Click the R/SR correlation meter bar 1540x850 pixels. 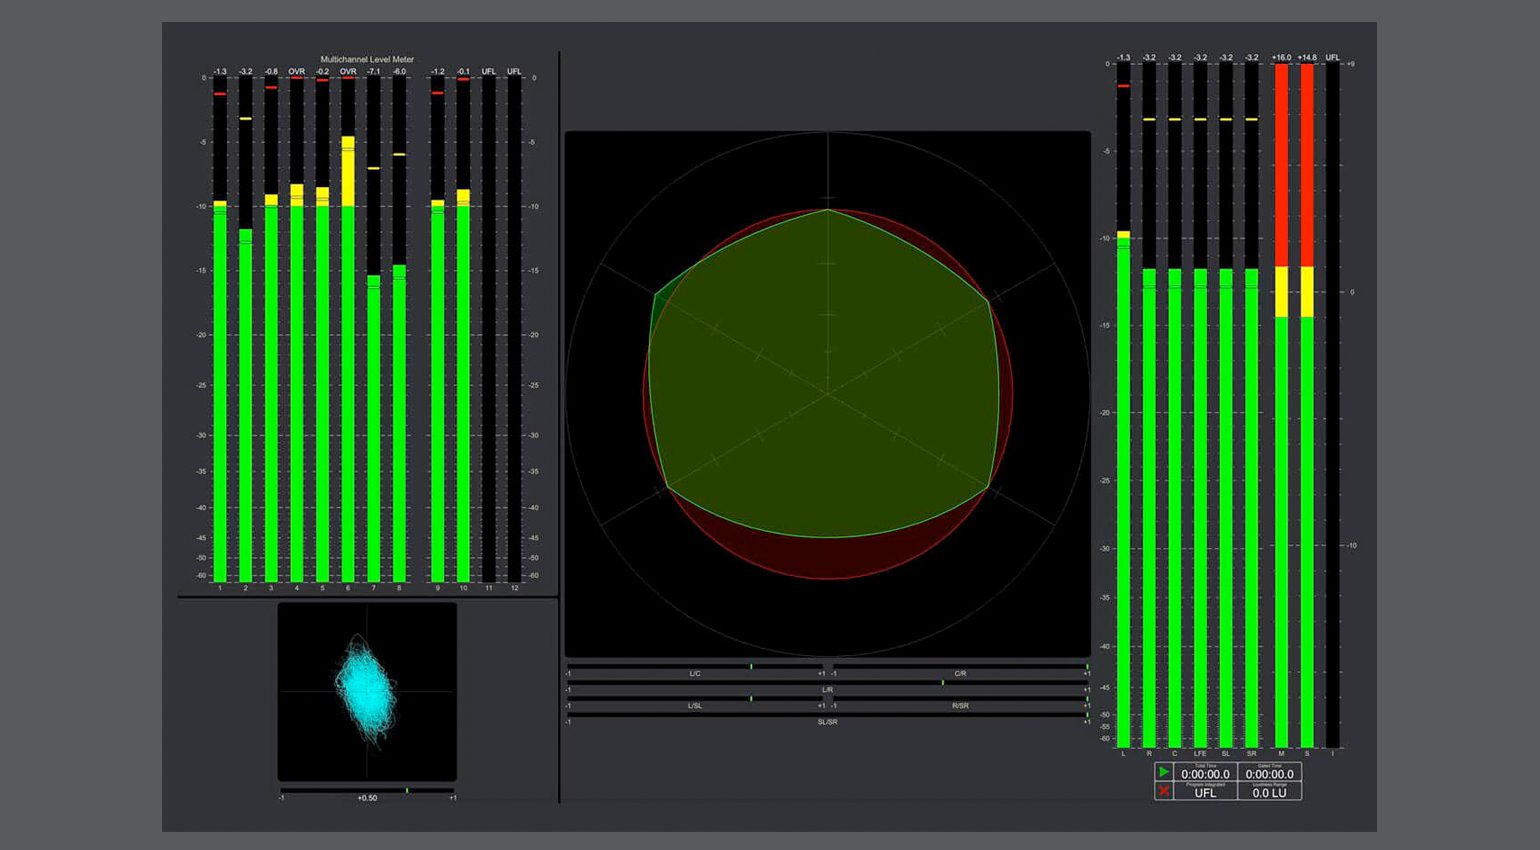click(x=960, y=698)
